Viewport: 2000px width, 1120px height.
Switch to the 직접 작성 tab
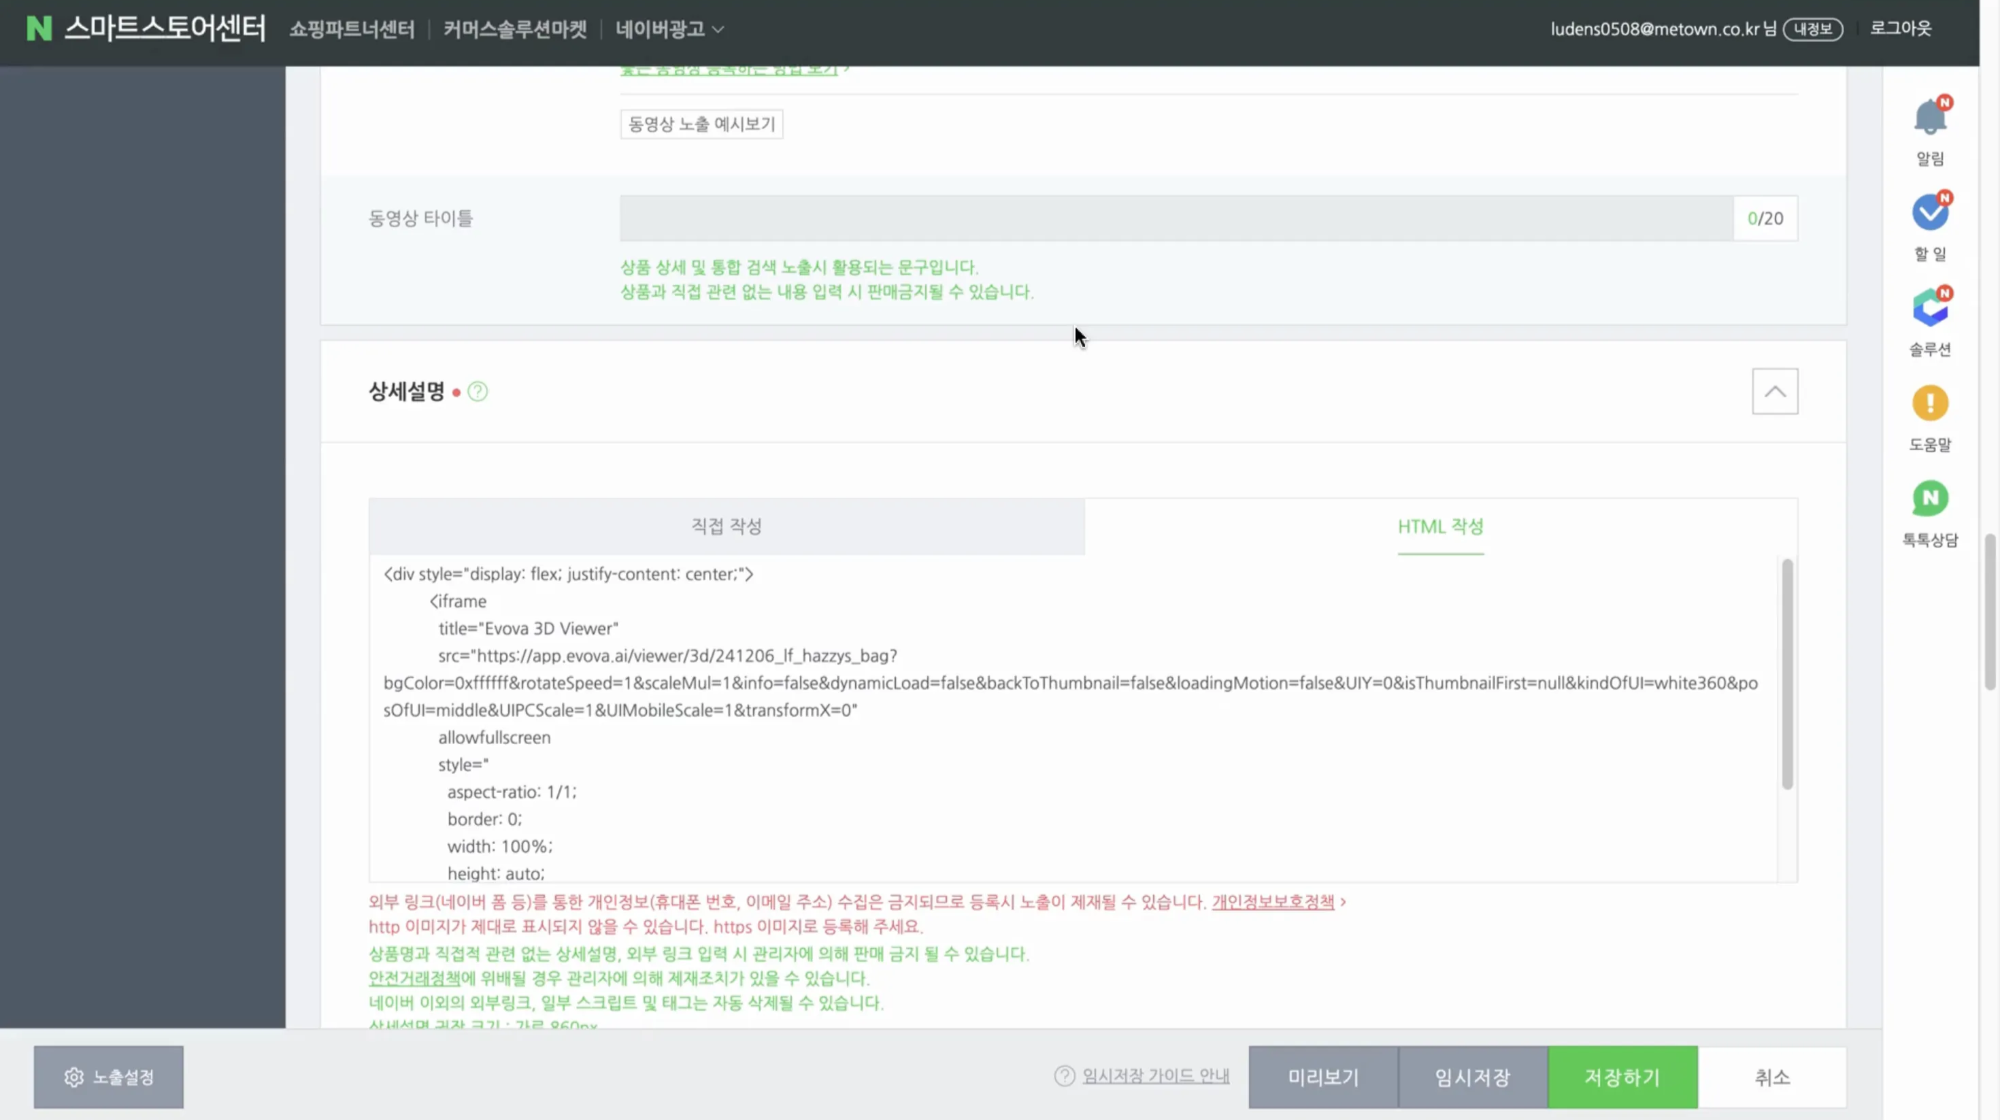tap(727, 526)
